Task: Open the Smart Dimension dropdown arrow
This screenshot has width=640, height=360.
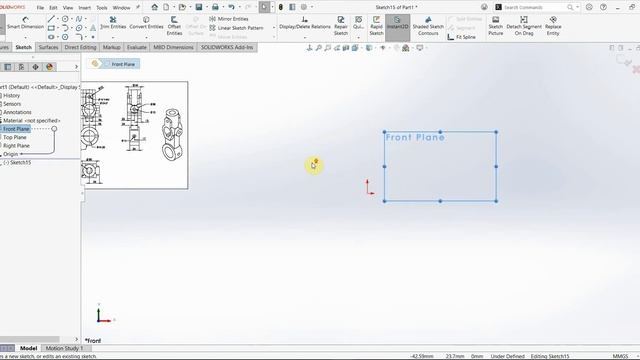Action: (x=25, y=37)
